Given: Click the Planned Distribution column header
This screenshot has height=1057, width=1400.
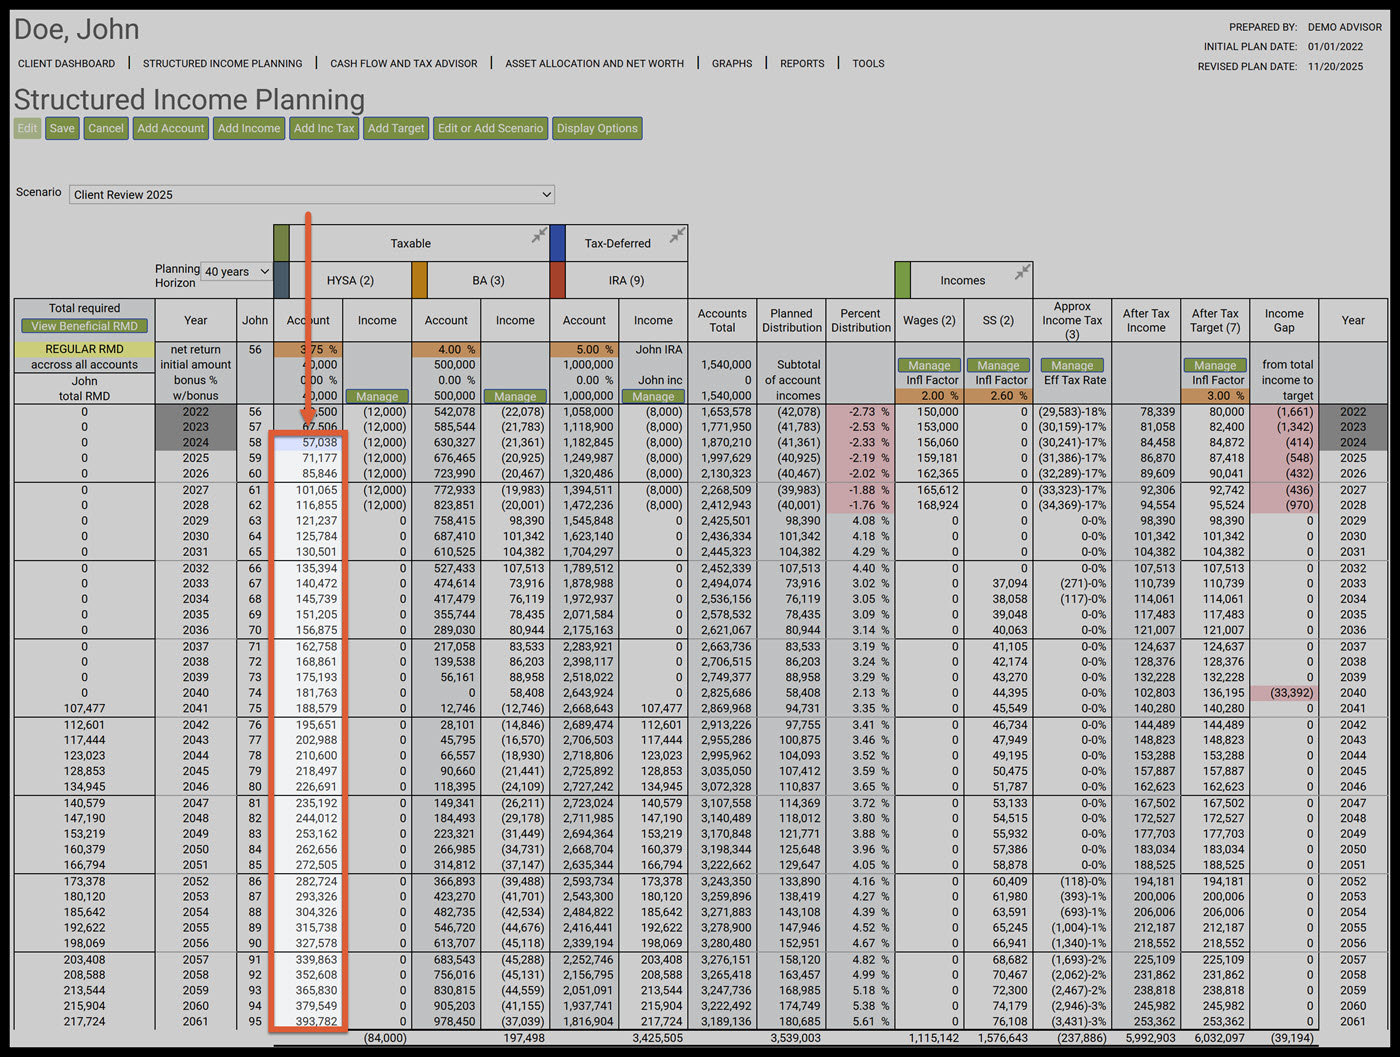Looking at the screenshot, I should pyautogui.click(x=791, y=320).
